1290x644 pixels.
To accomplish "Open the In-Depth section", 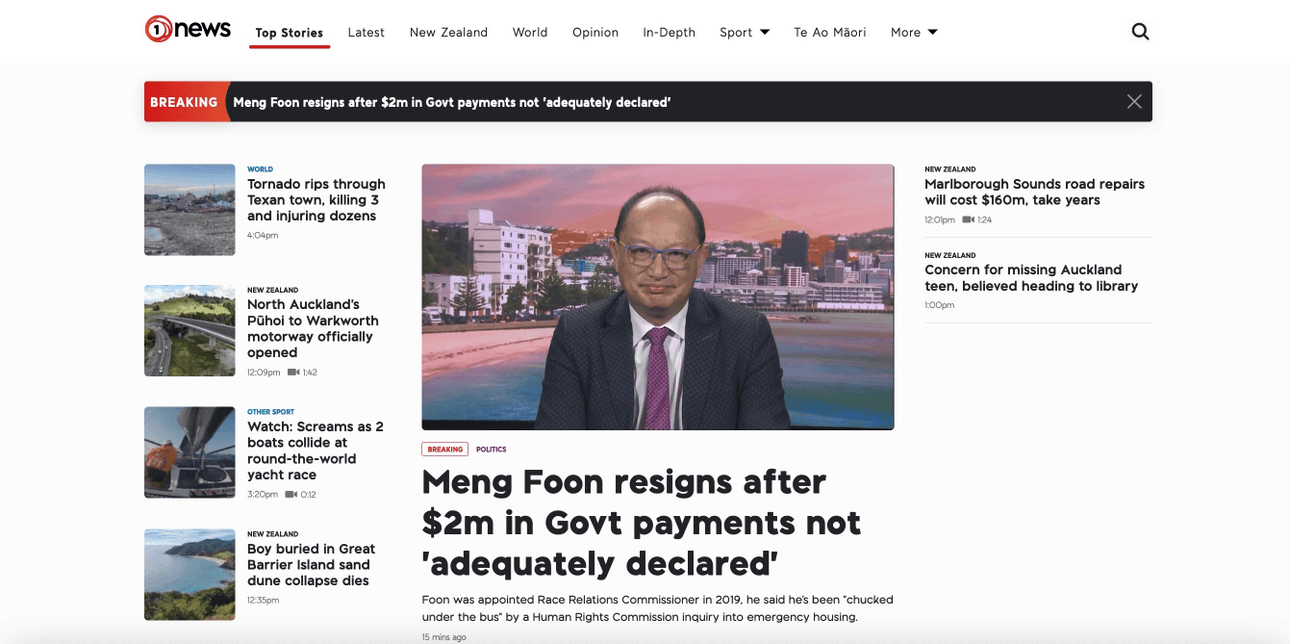I will 669,32.
